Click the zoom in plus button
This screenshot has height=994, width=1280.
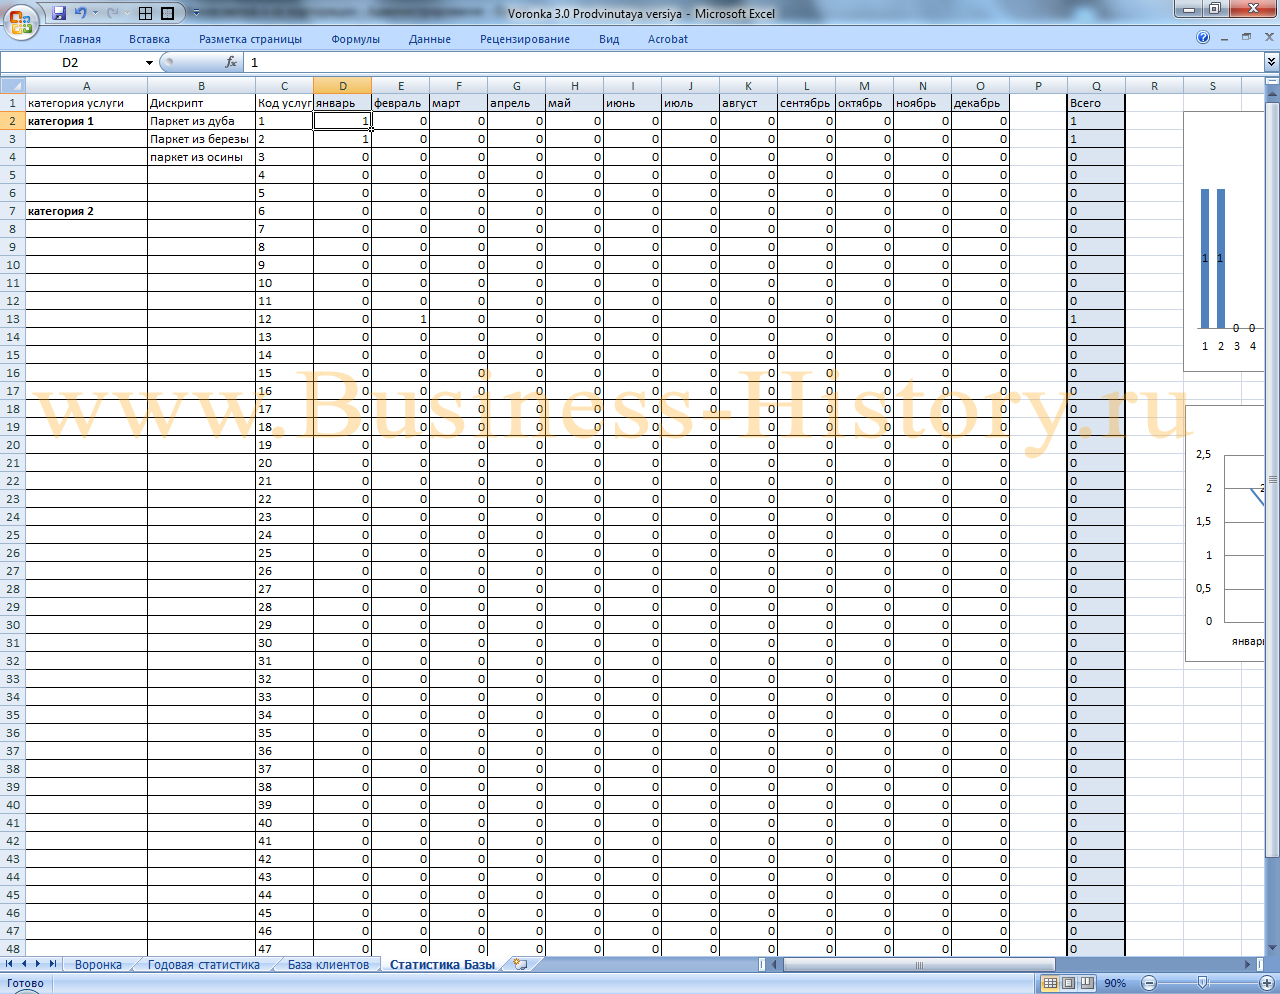(1267, 983)
